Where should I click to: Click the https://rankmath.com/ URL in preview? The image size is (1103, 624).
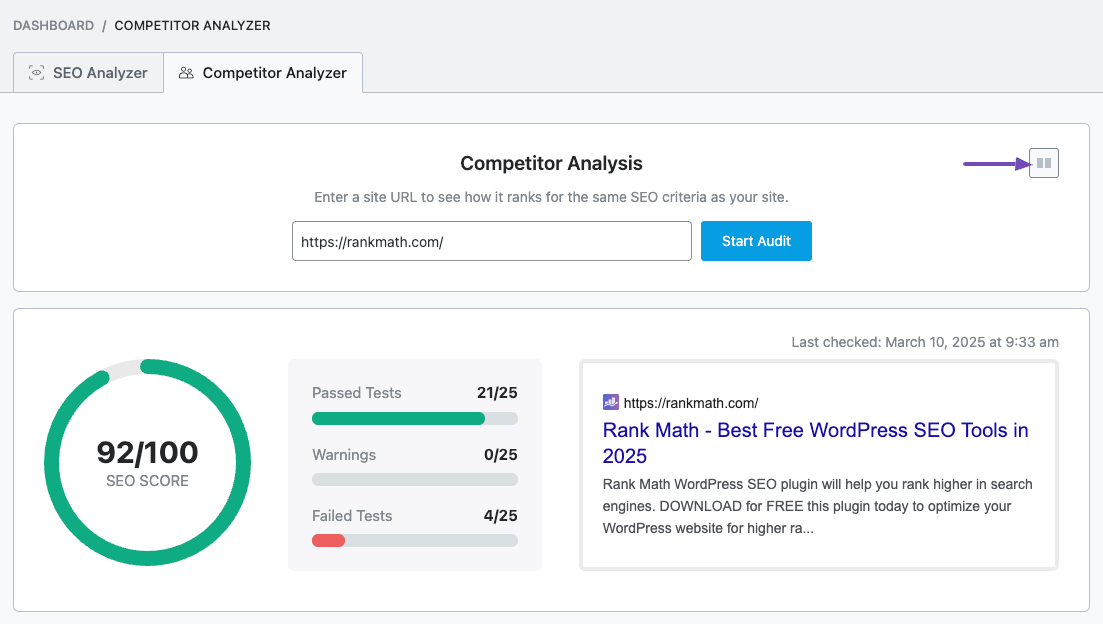(691, 403)
